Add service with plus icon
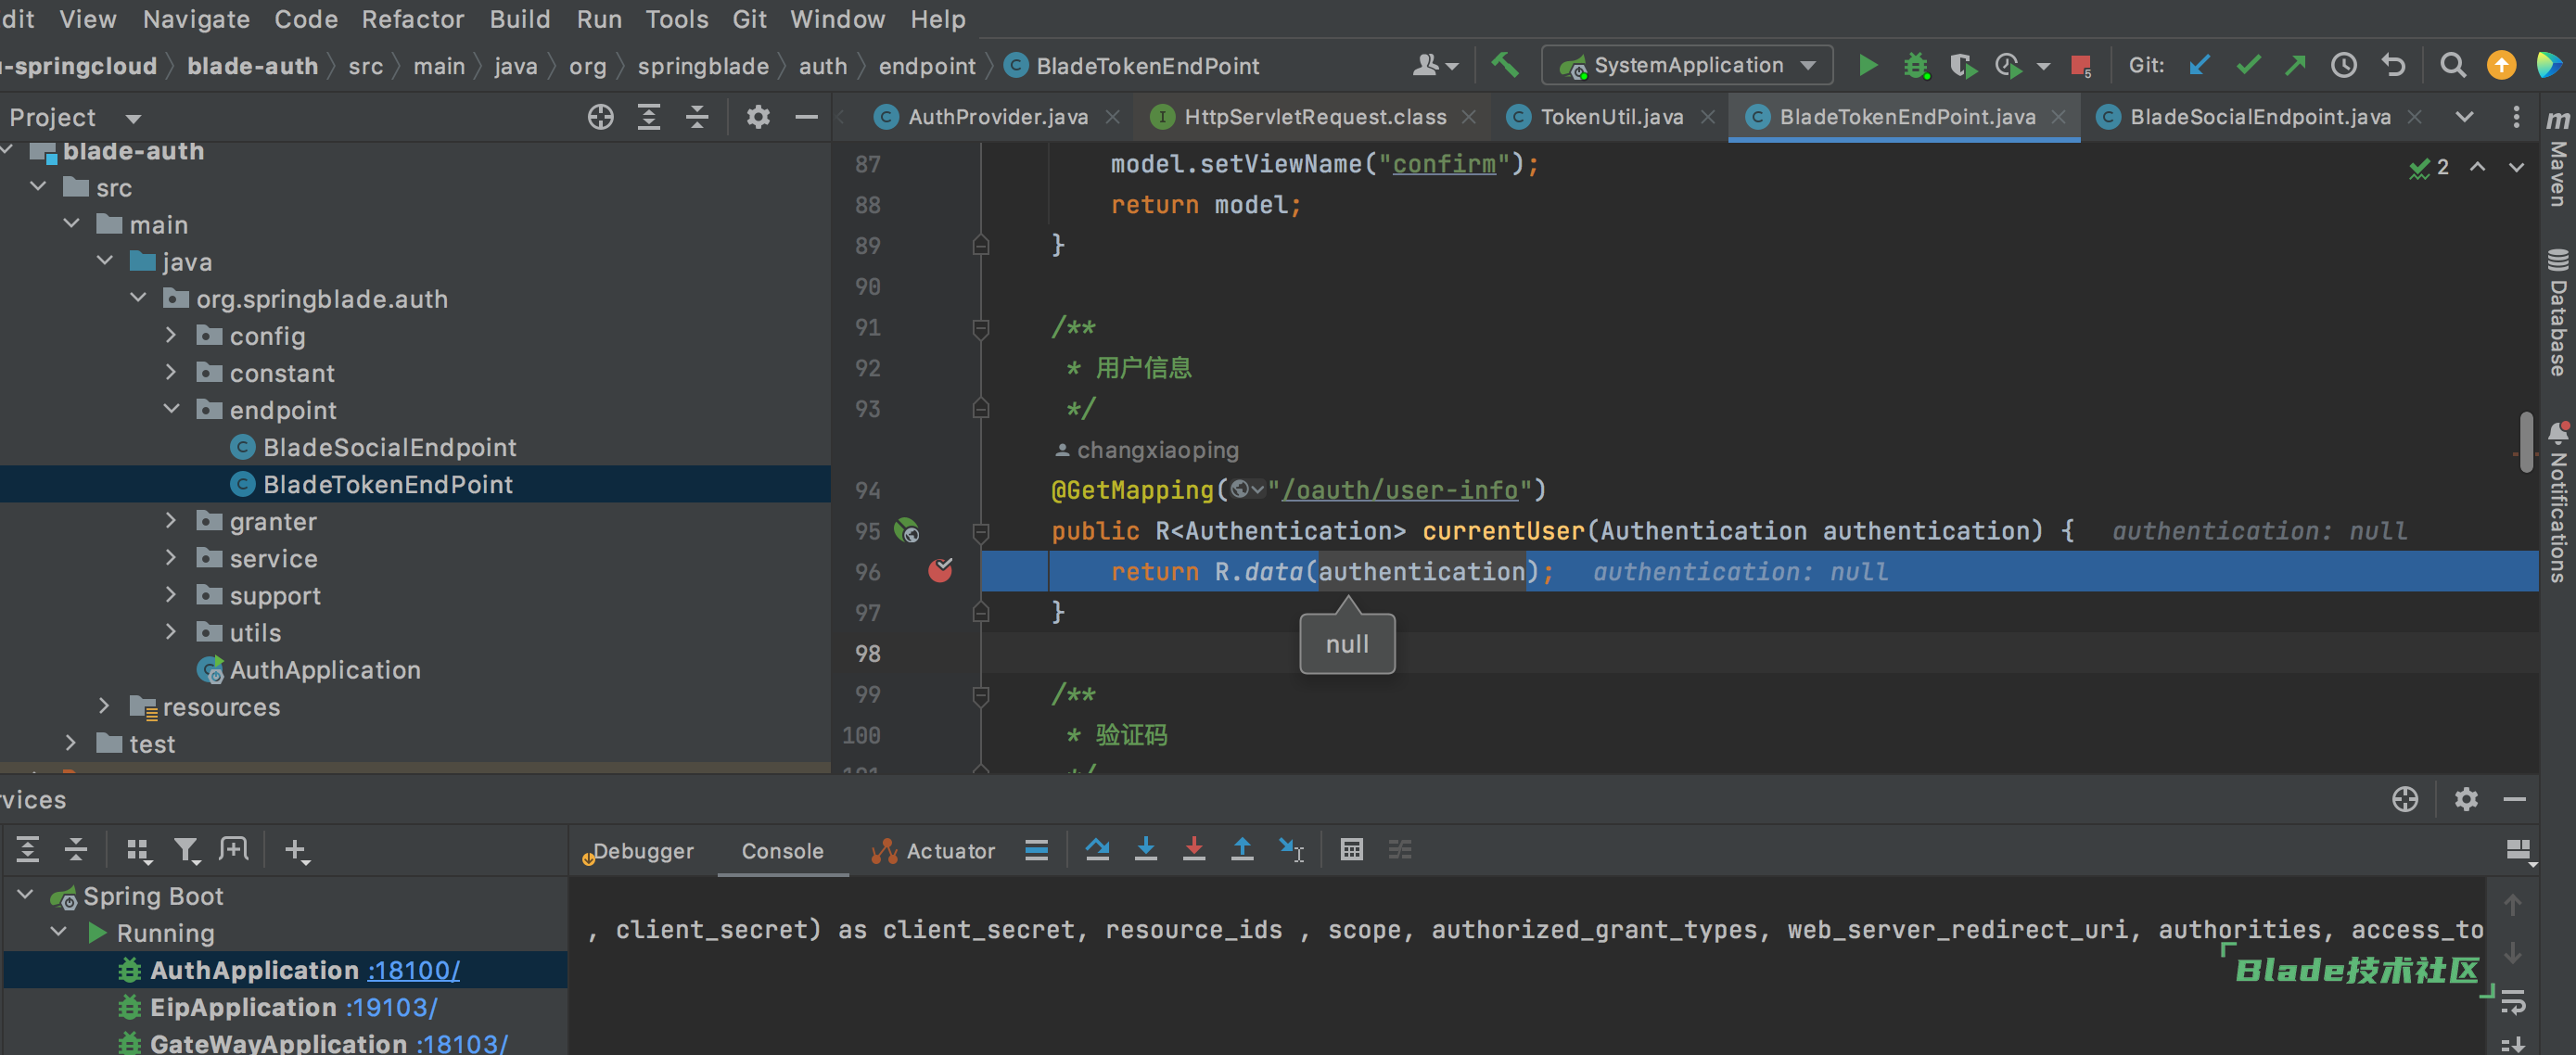Screen dimensions: 2576x1055 tap(296, 851)
